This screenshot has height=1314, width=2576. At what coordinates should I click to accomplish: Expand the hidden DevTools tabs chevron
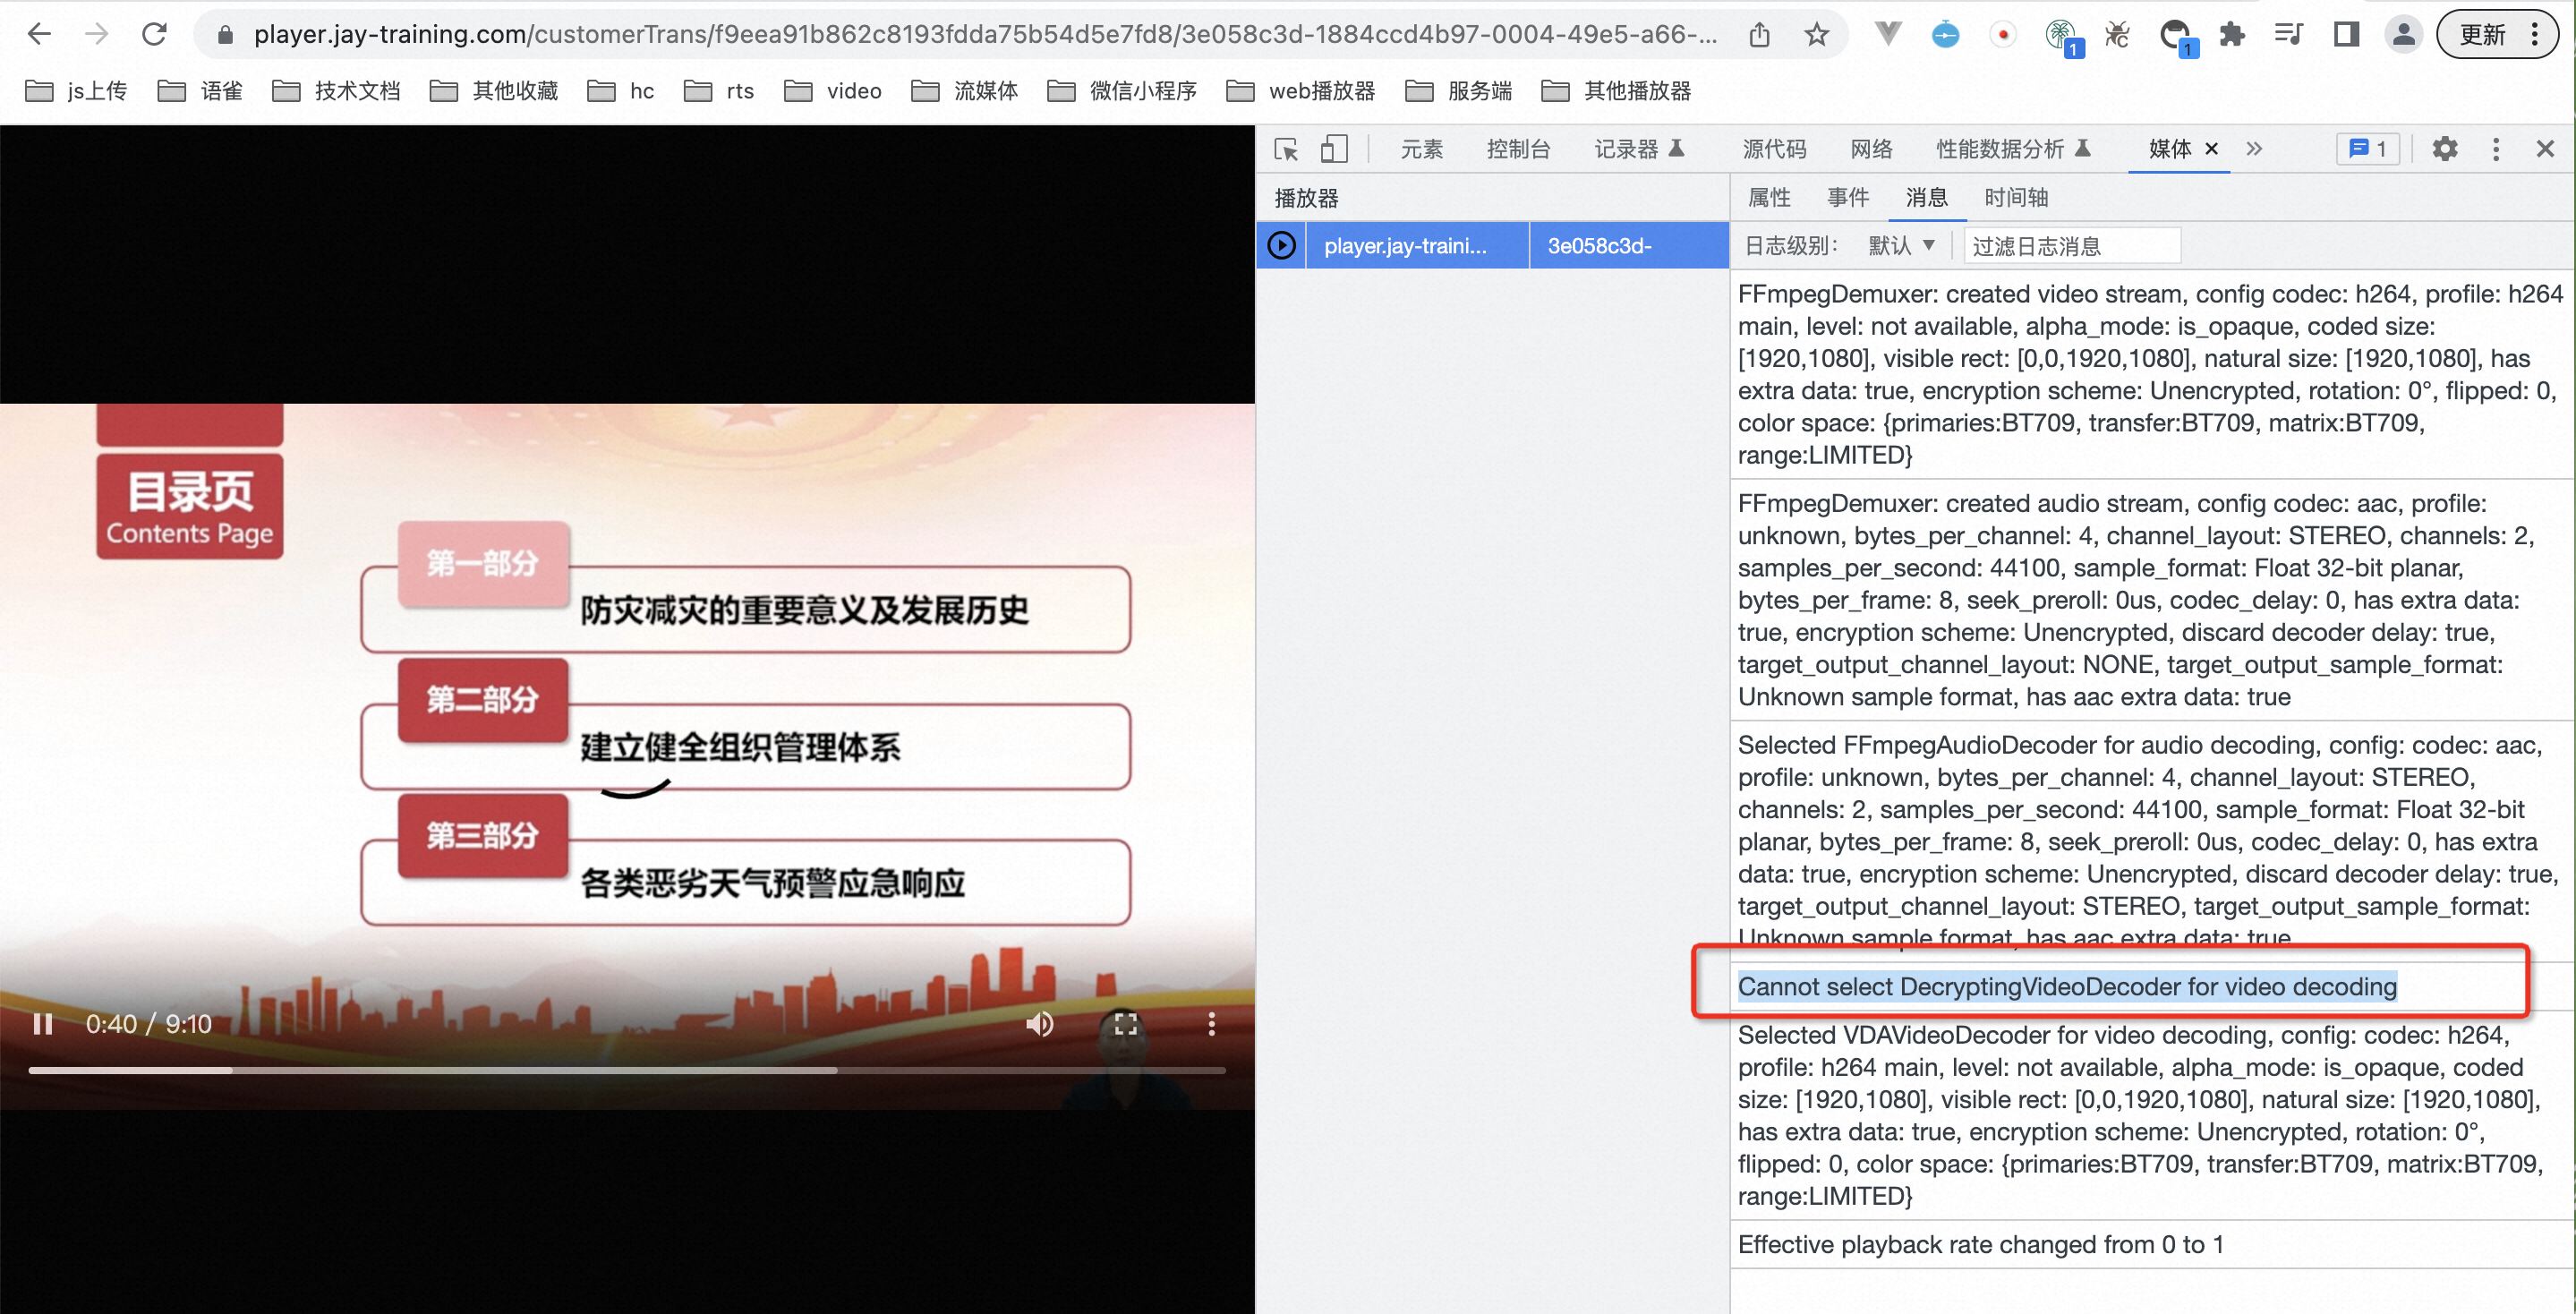pyautogui.click(x=2254, y=149)
